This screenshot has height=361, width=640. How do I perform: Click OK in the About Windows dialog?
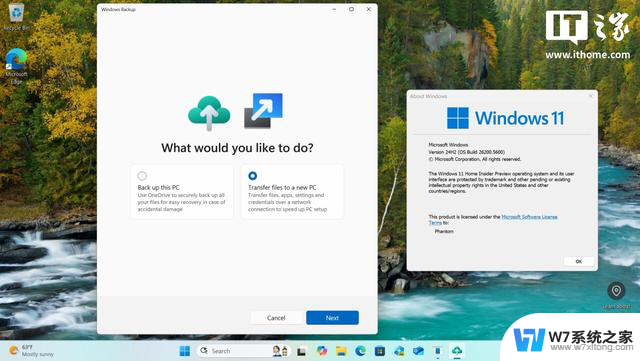point(578,261)
